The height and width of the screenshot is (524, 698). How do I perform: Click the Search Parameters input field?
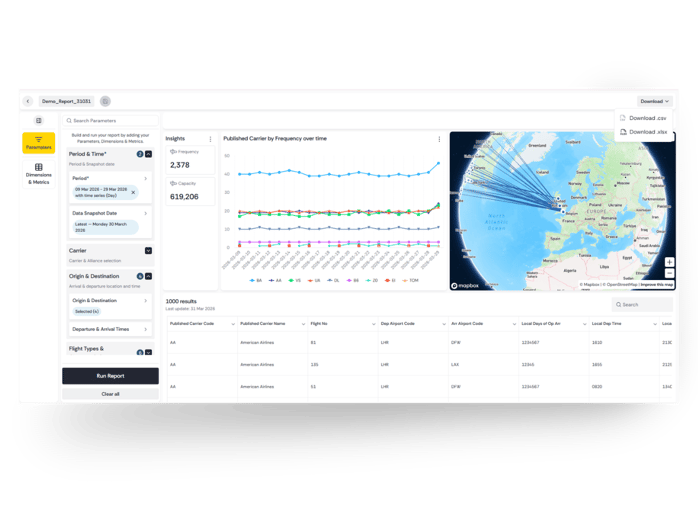tap(110, 121)
